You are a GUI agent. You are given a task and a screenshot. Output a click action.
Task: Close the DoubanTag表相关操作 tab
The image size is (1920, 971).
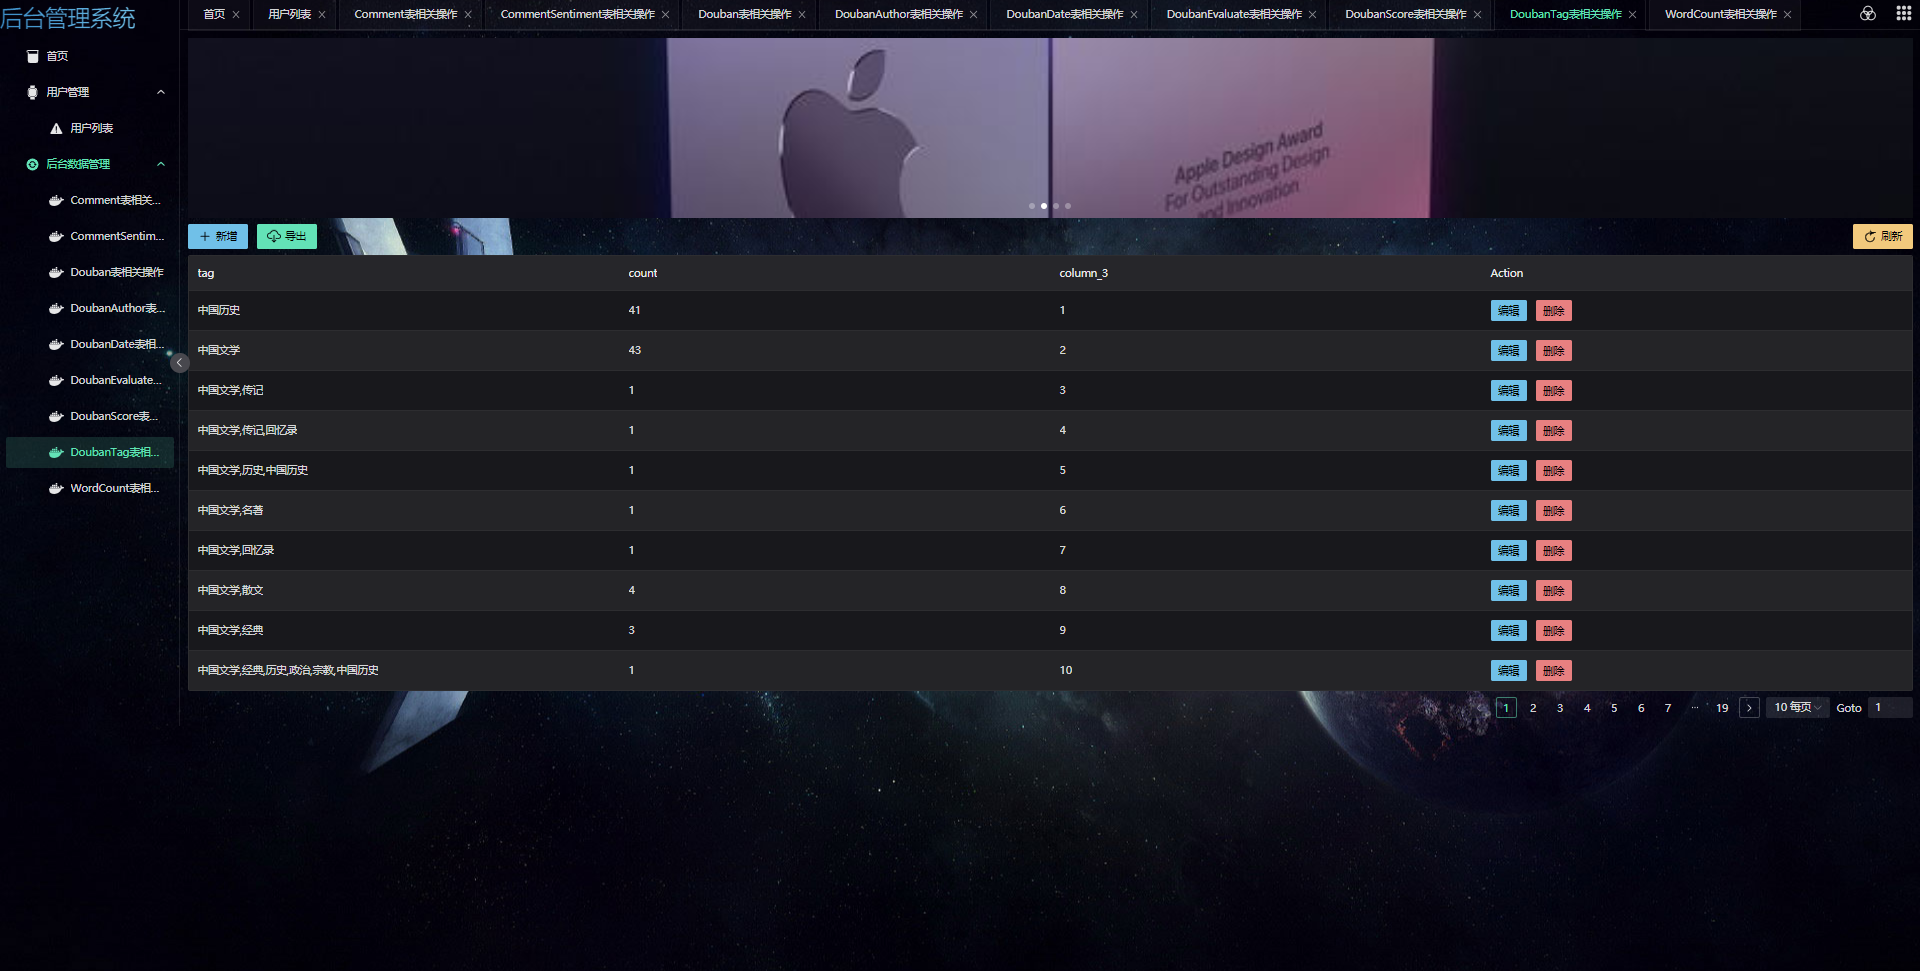point(1632,15)
